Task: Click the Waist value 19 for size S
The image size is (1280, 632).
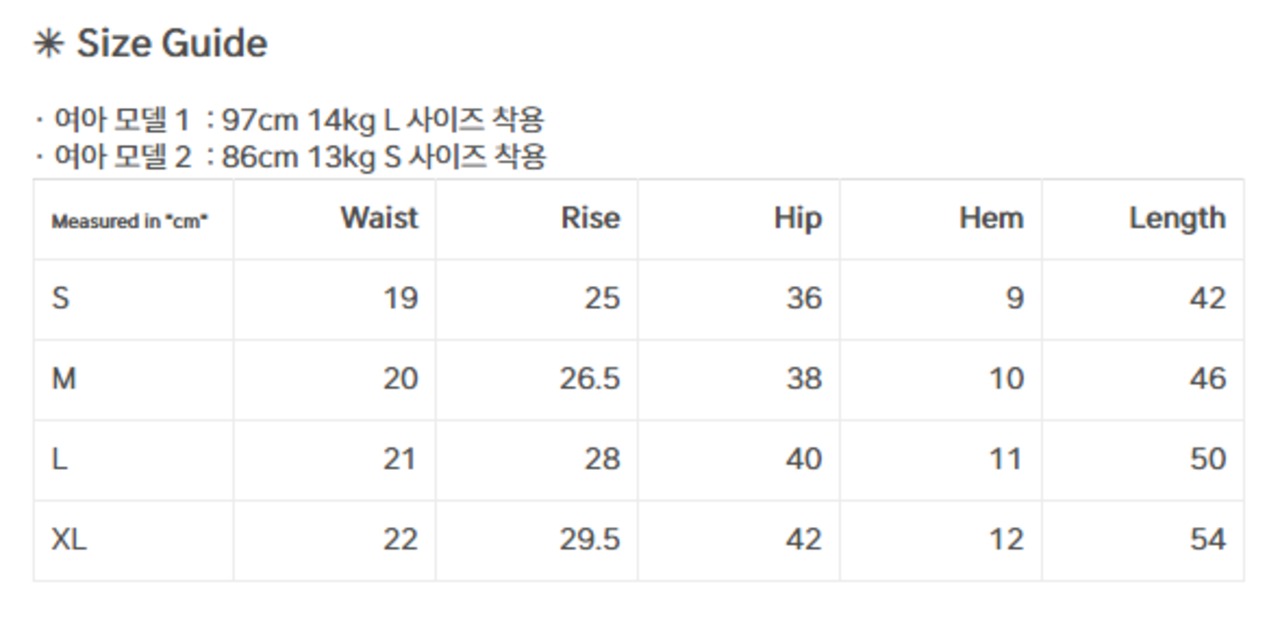Action: 400,299
